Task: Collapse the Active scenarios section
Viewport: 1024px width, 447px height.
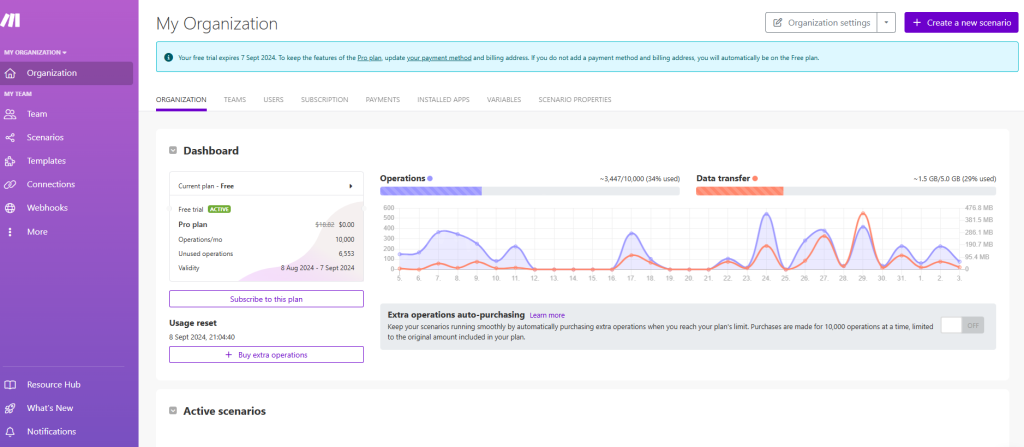Action: 173,411
